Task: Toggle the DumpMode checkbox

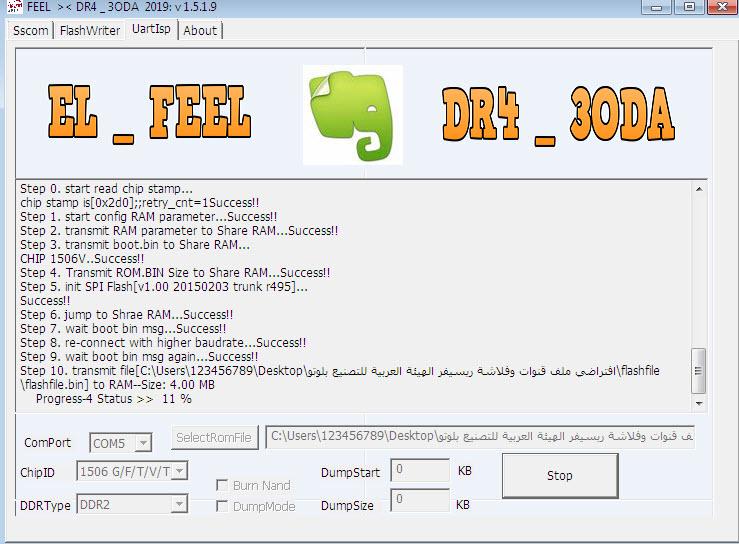Action: [222, 506]
